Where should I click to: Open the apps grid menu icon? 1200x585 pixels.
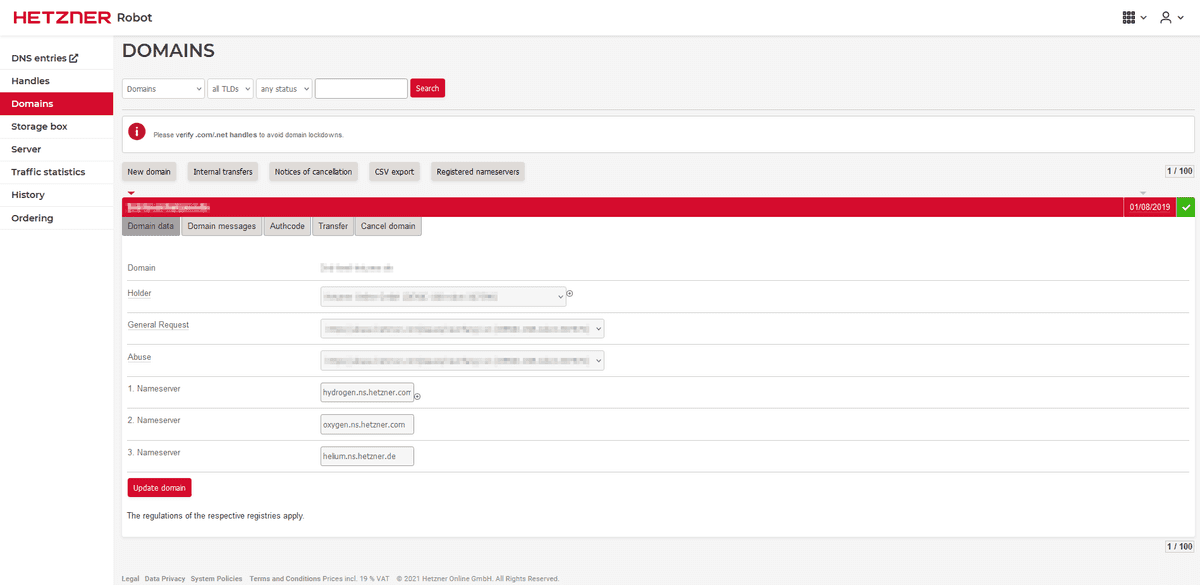tap(1131, 17)
